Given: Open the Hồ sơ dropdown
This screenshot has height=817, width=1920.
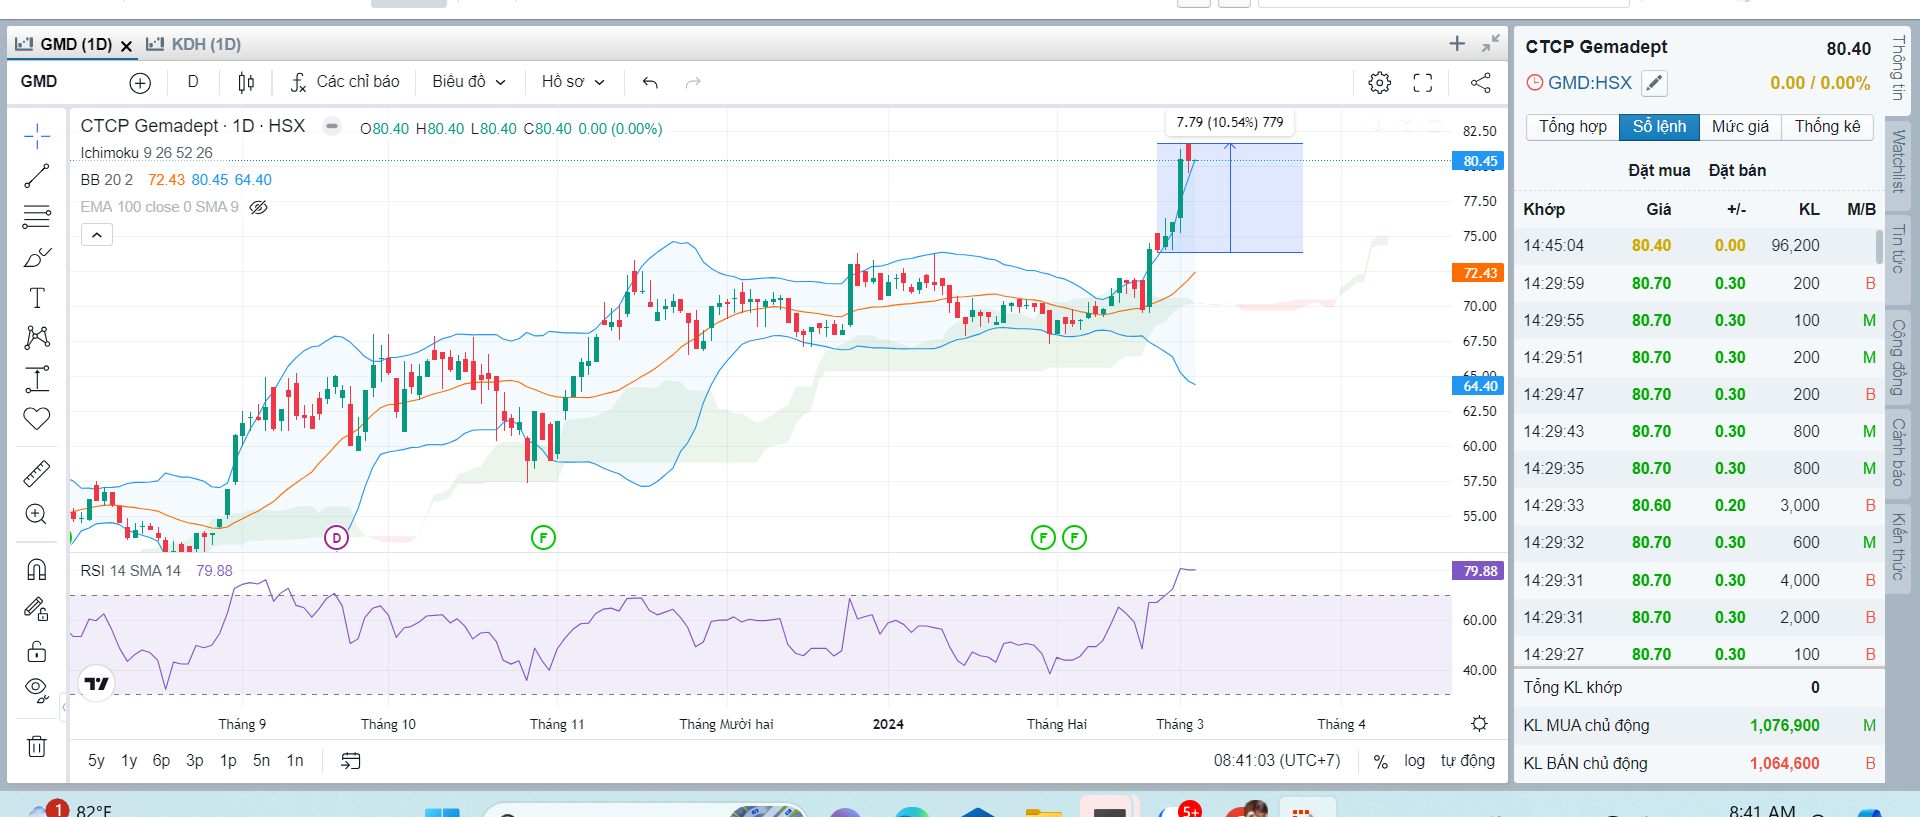Looking at the screenshot, I should [573, 82].
